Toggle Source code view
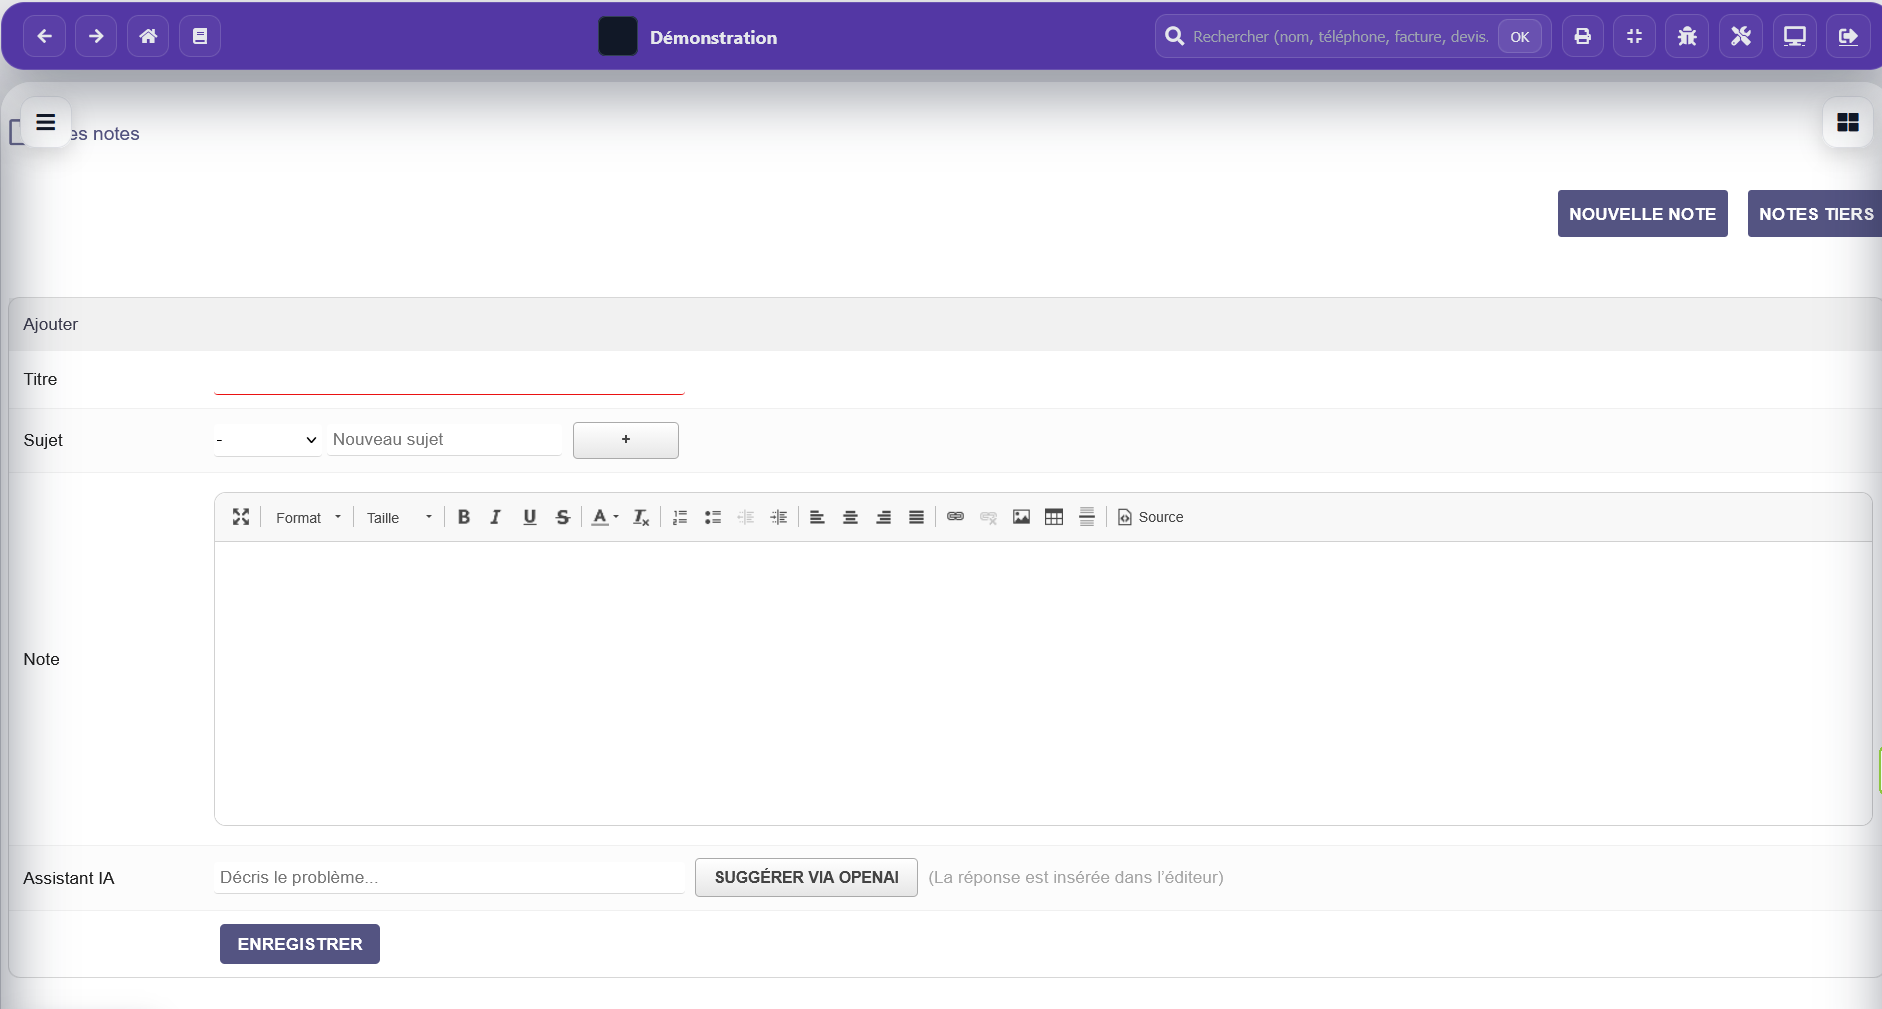The height and width of the screenshot is (1009, 1882). (x=1150, y=517)
